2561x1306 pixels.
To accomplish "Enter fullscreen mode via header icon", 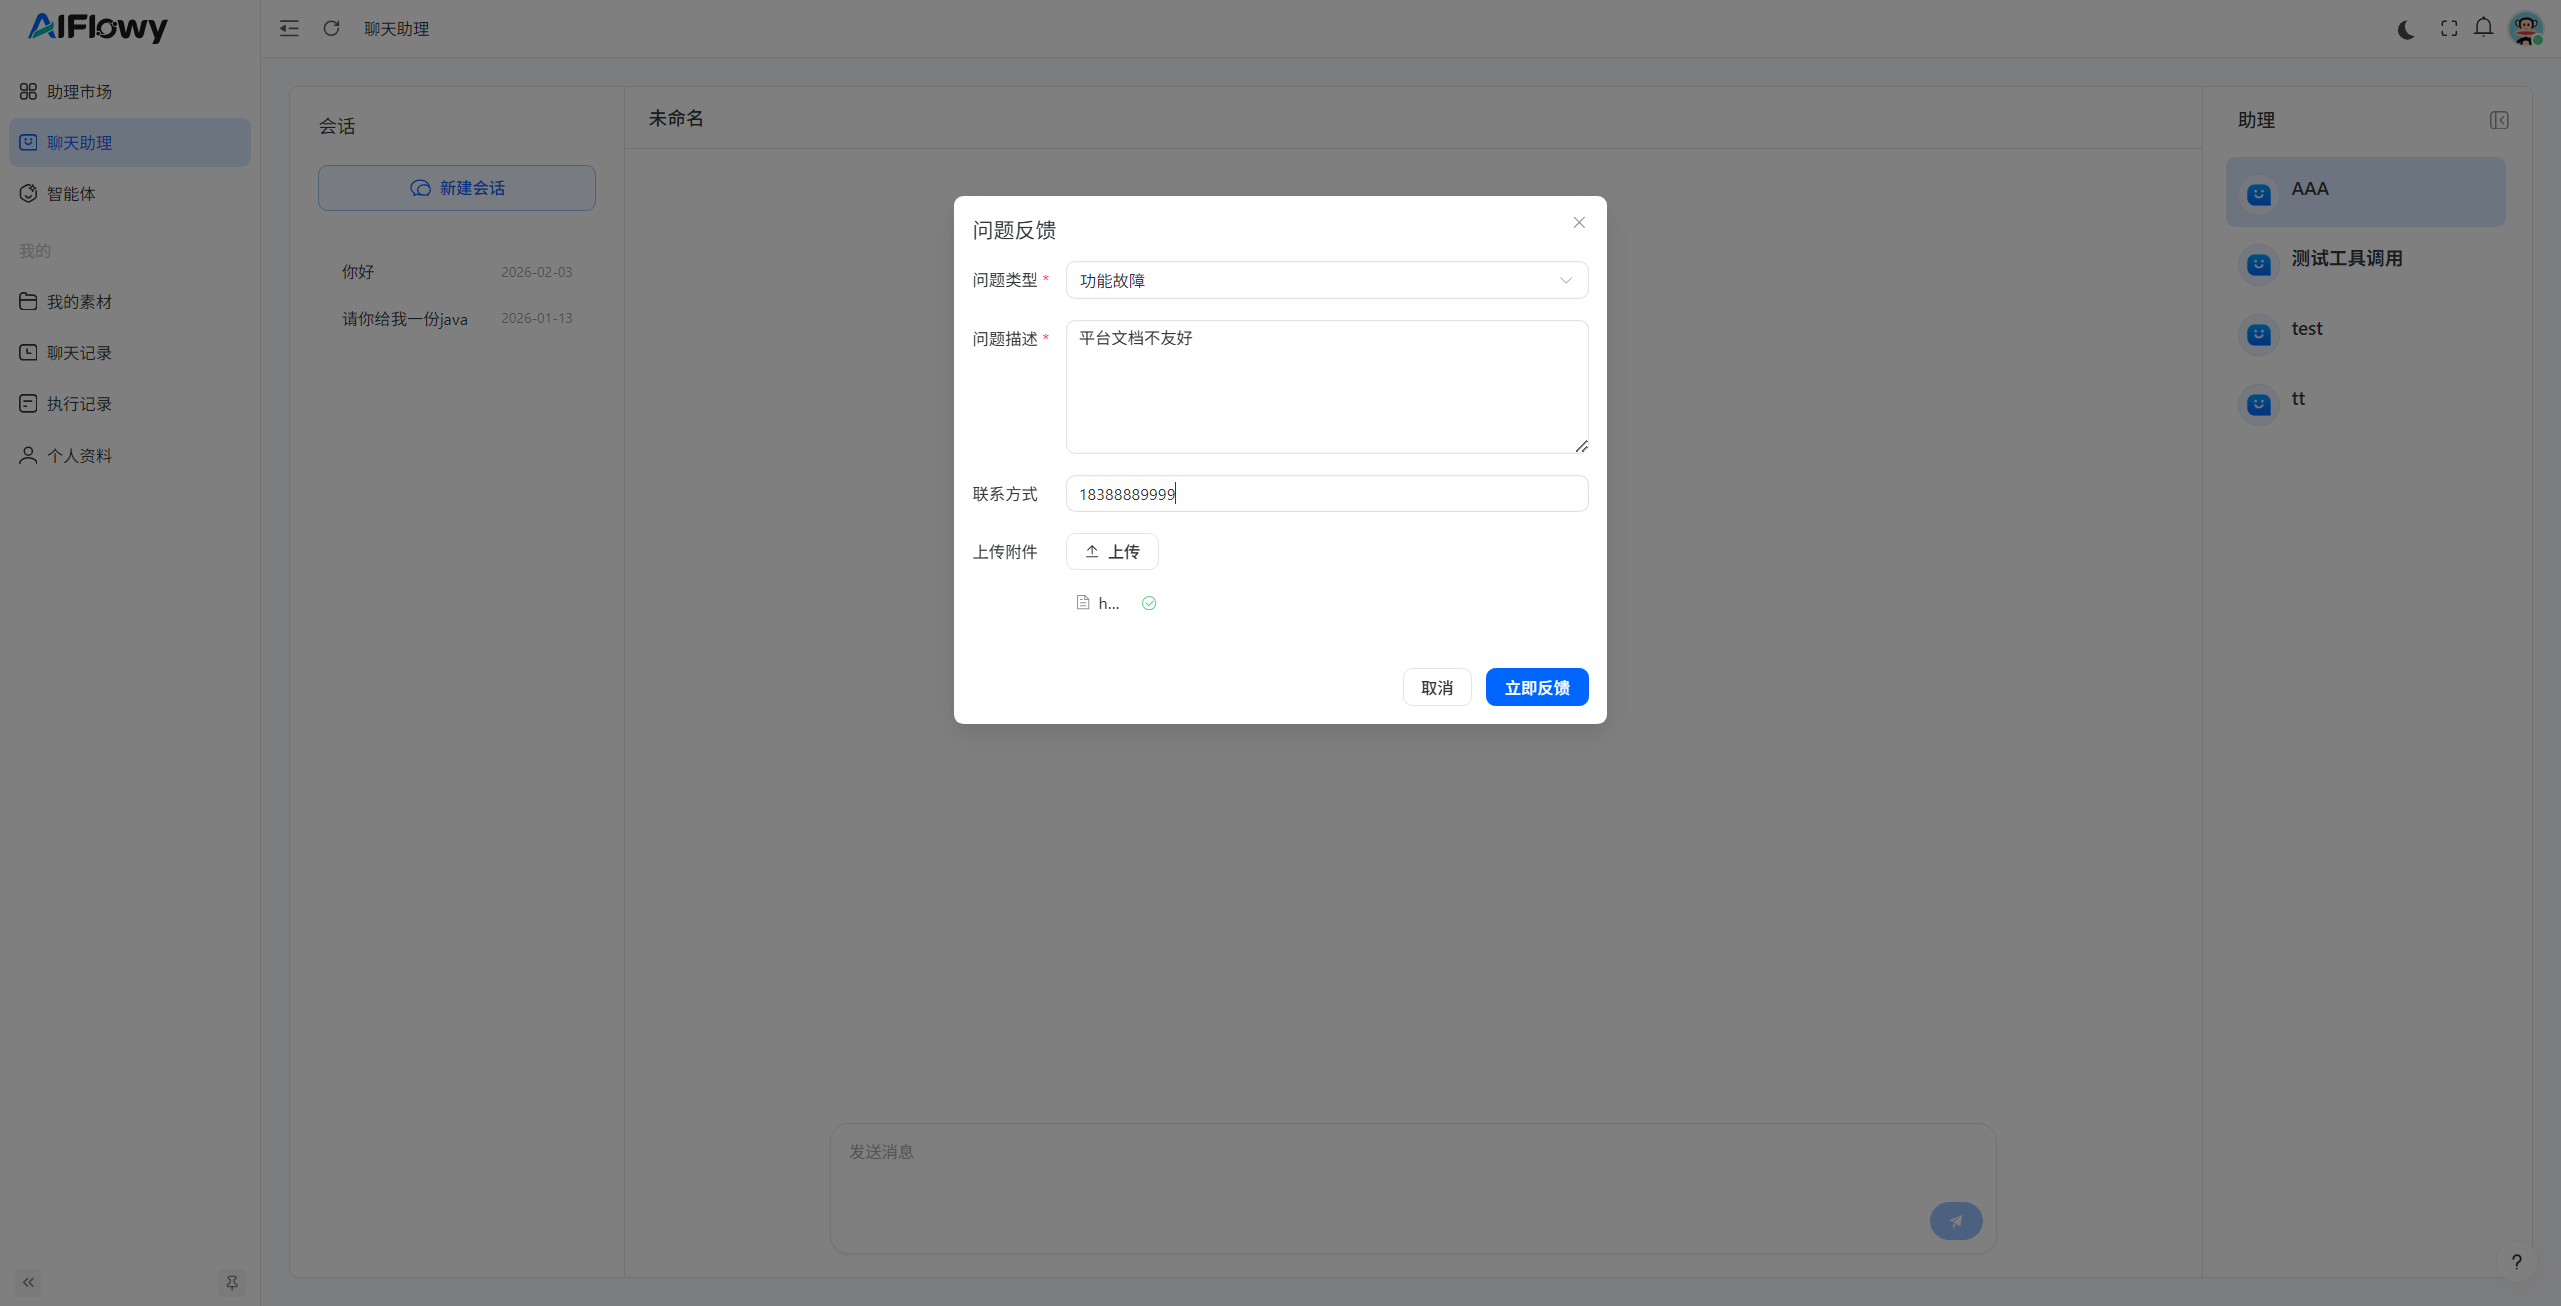I will (2448, 29).
